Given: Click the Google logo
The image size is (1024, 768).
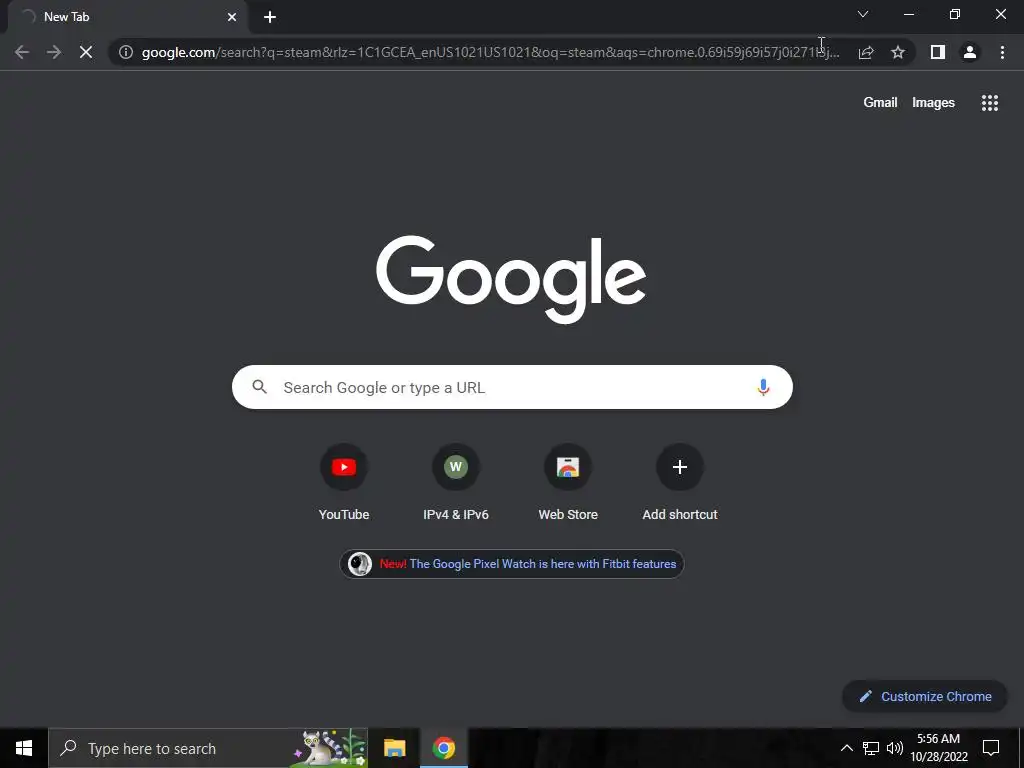Looking at the screenshot, I should (511, 280).
